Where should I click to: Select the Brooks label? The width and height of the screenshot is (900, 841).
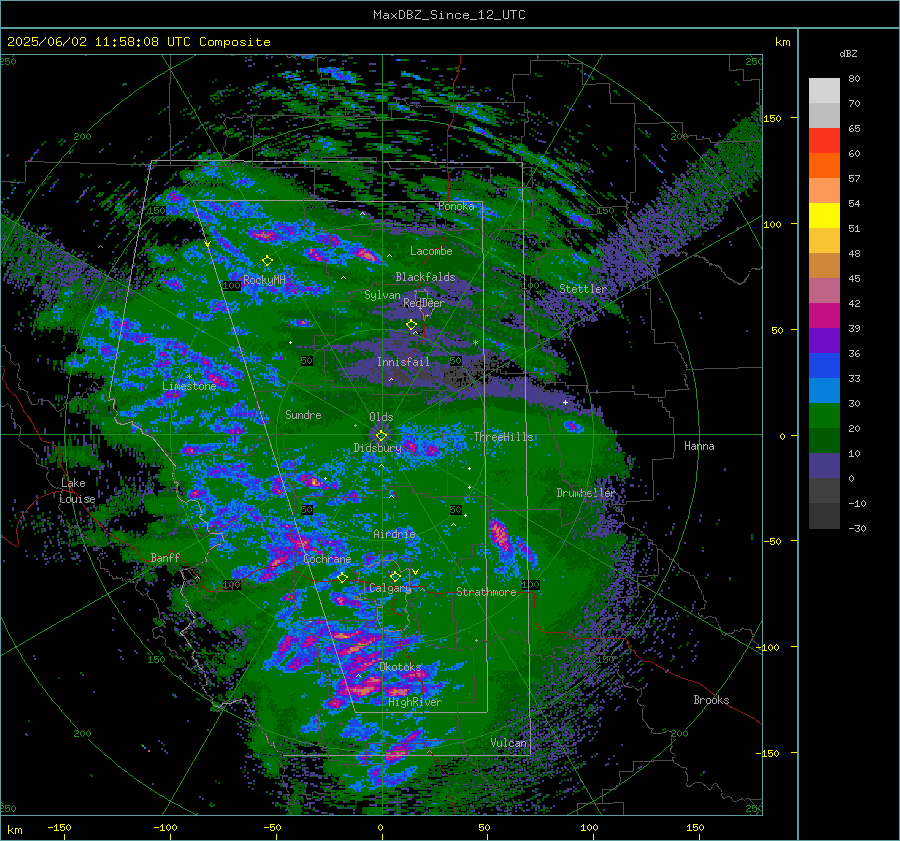pyautogui.click(x=711, y=700)
